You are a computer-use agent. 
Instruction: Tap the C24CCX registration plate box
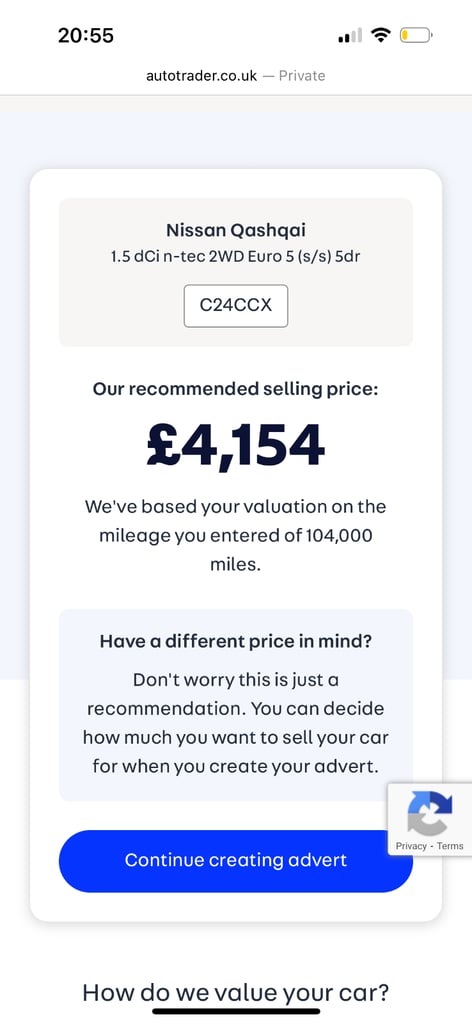tap(236, 306)
